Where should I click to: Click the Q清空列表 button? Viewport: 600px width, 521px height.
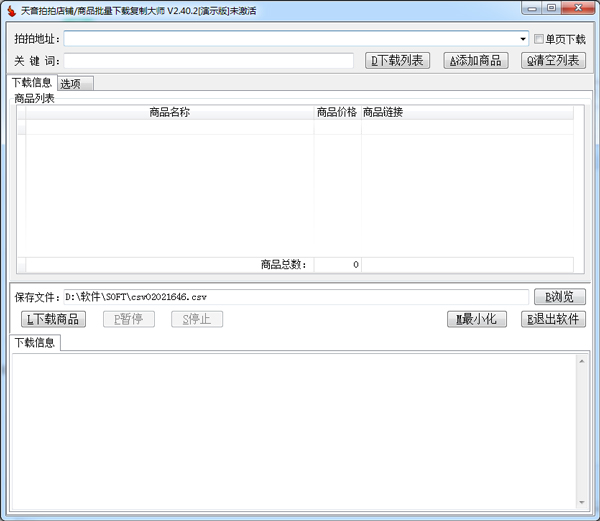[553, 60]
